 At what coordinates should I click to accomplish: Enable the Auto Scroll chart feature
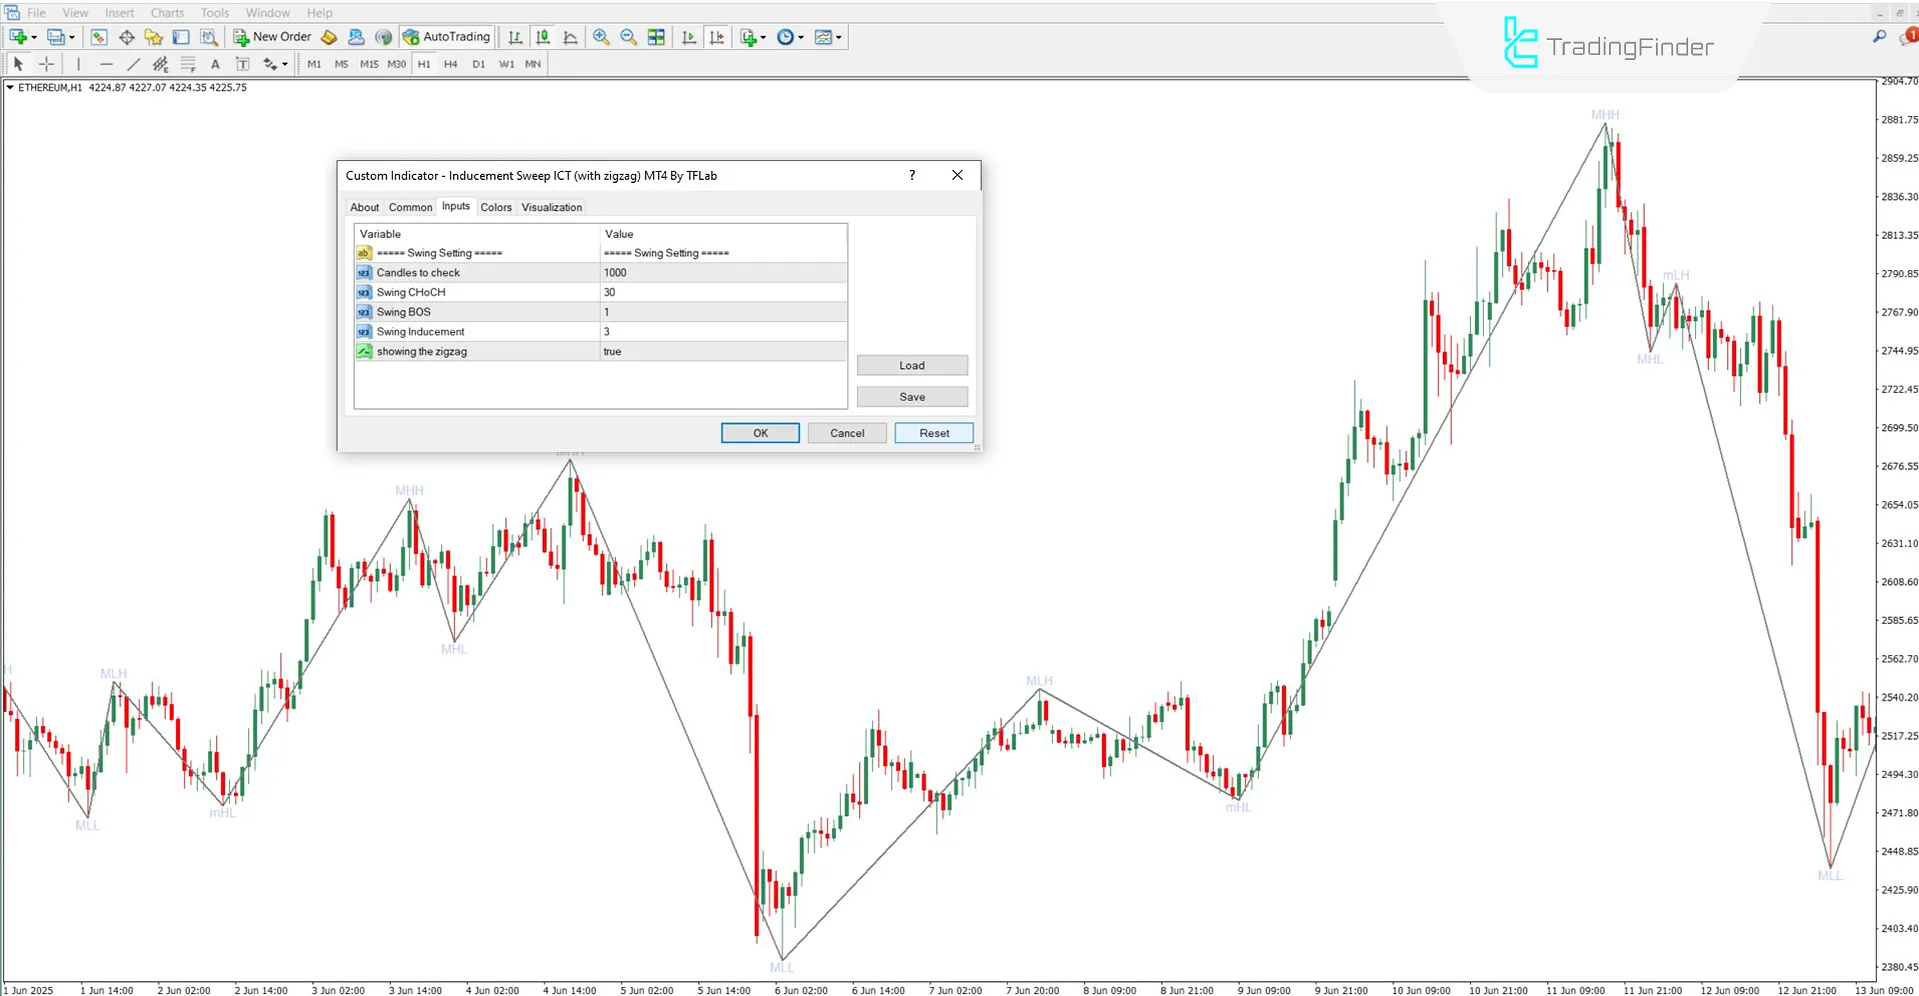[x=688, y=37]
